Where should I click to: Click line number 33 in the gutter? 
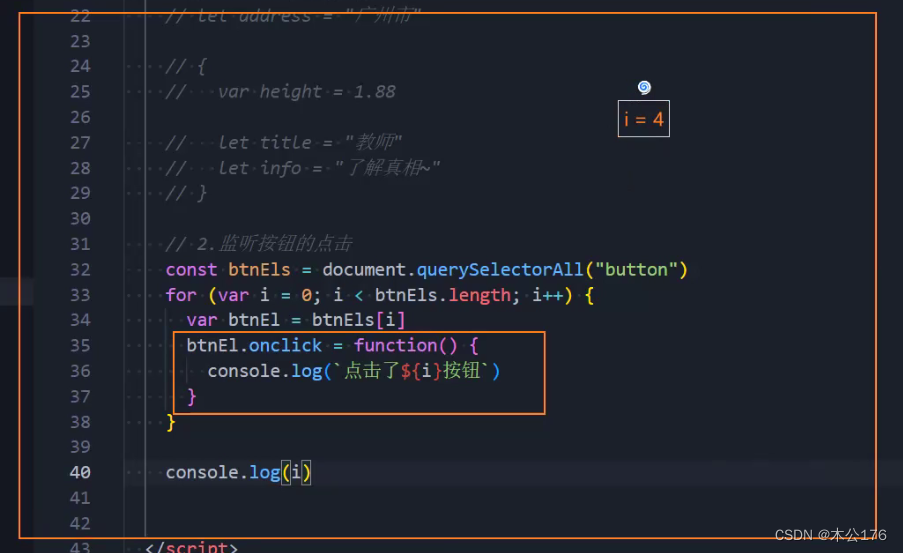(80, 295)
